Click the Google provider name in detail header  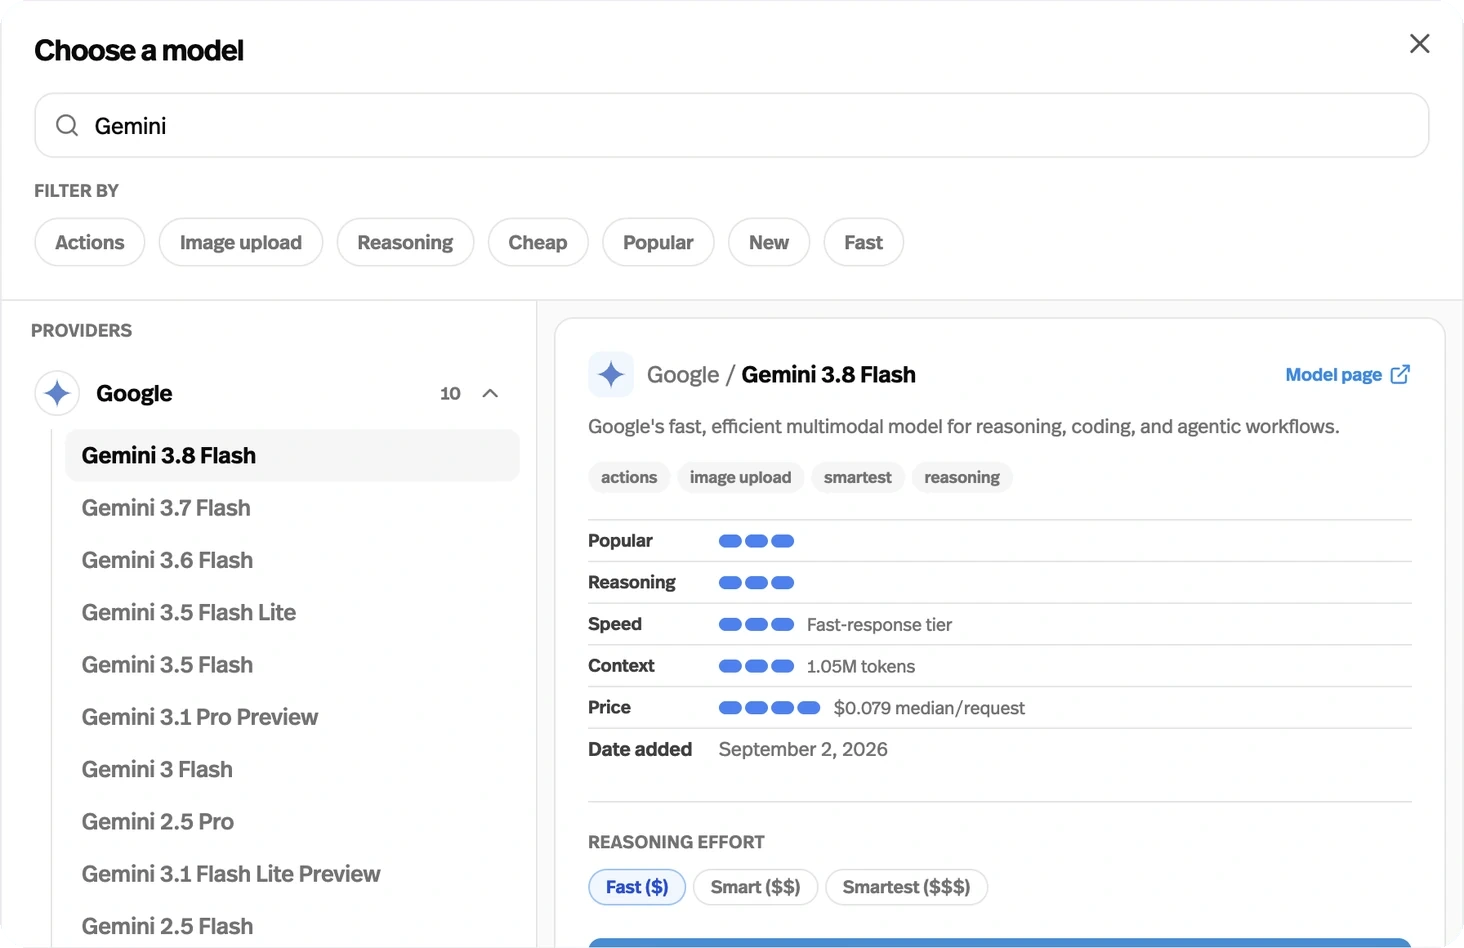[x=683, y=375]
